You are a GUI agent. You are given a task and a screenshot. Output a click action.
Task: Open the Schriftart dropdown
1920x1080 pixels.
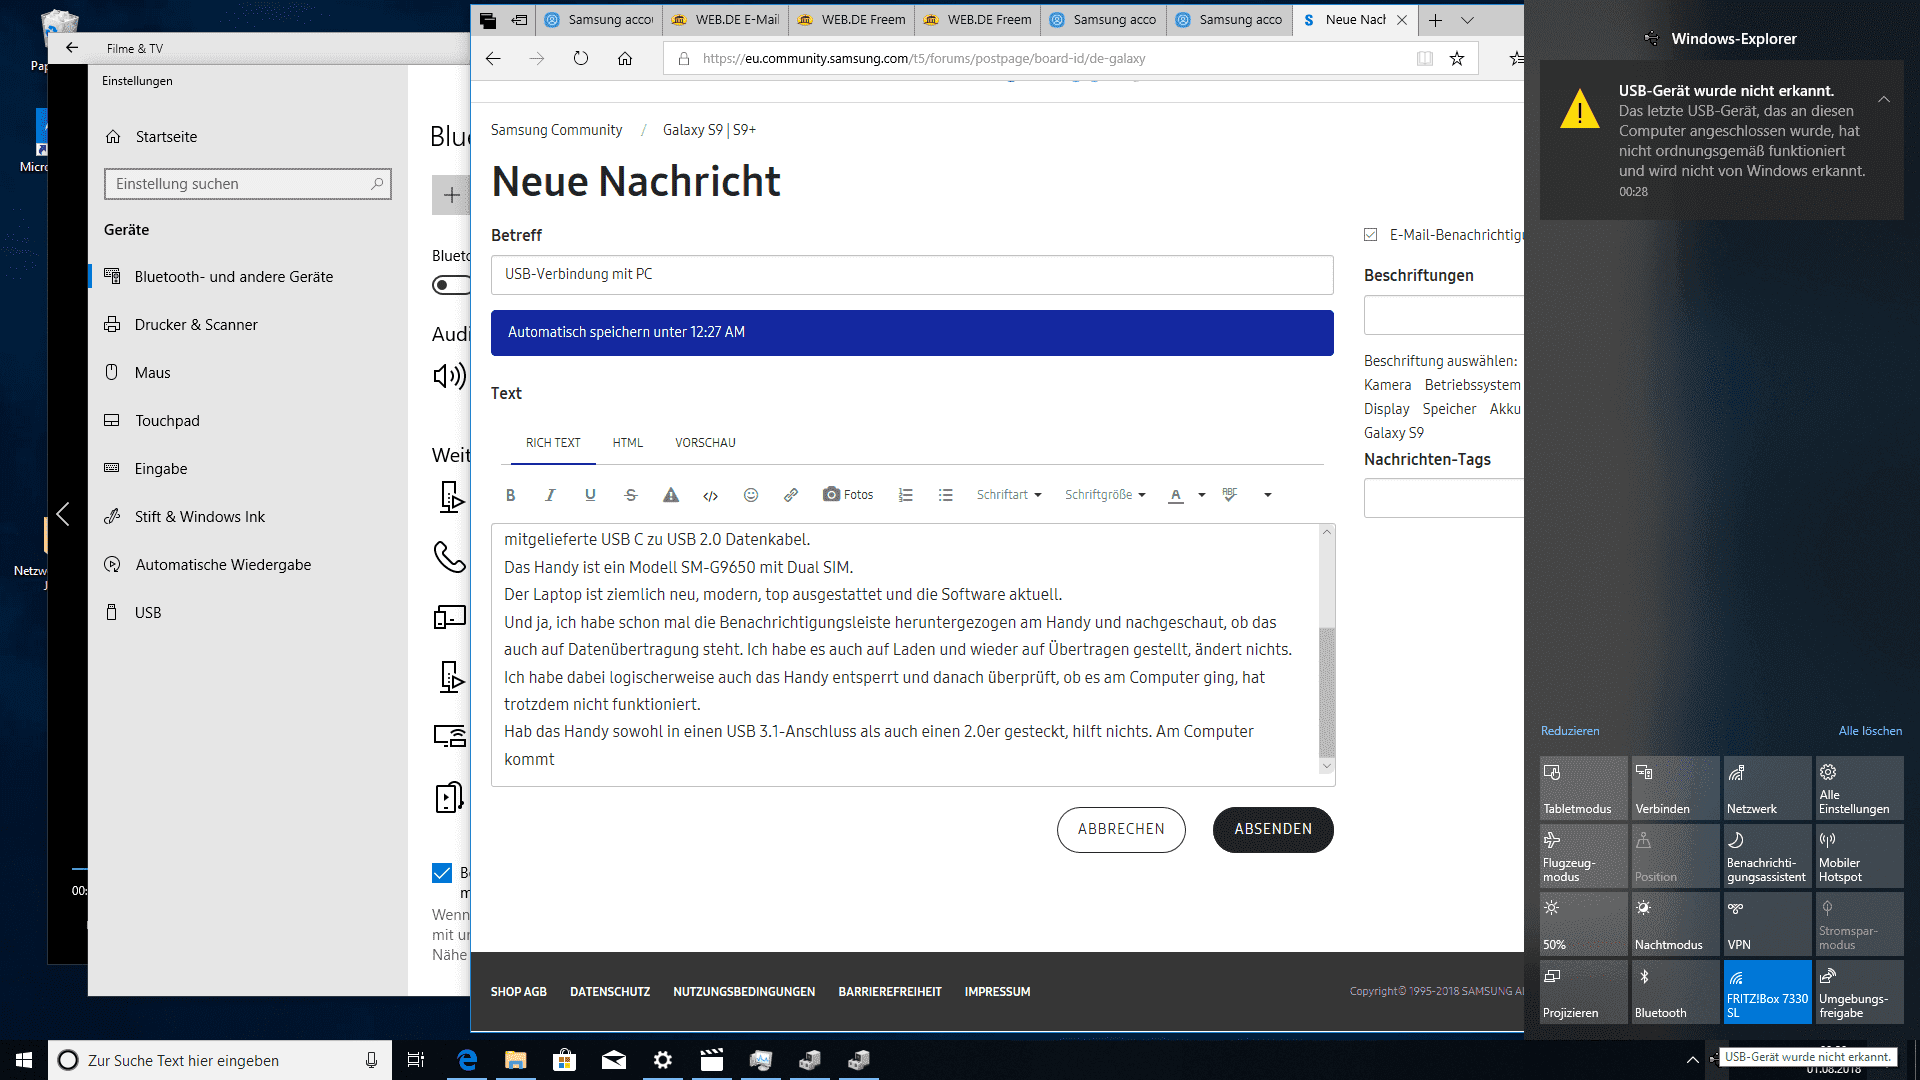pos(1009,495)
